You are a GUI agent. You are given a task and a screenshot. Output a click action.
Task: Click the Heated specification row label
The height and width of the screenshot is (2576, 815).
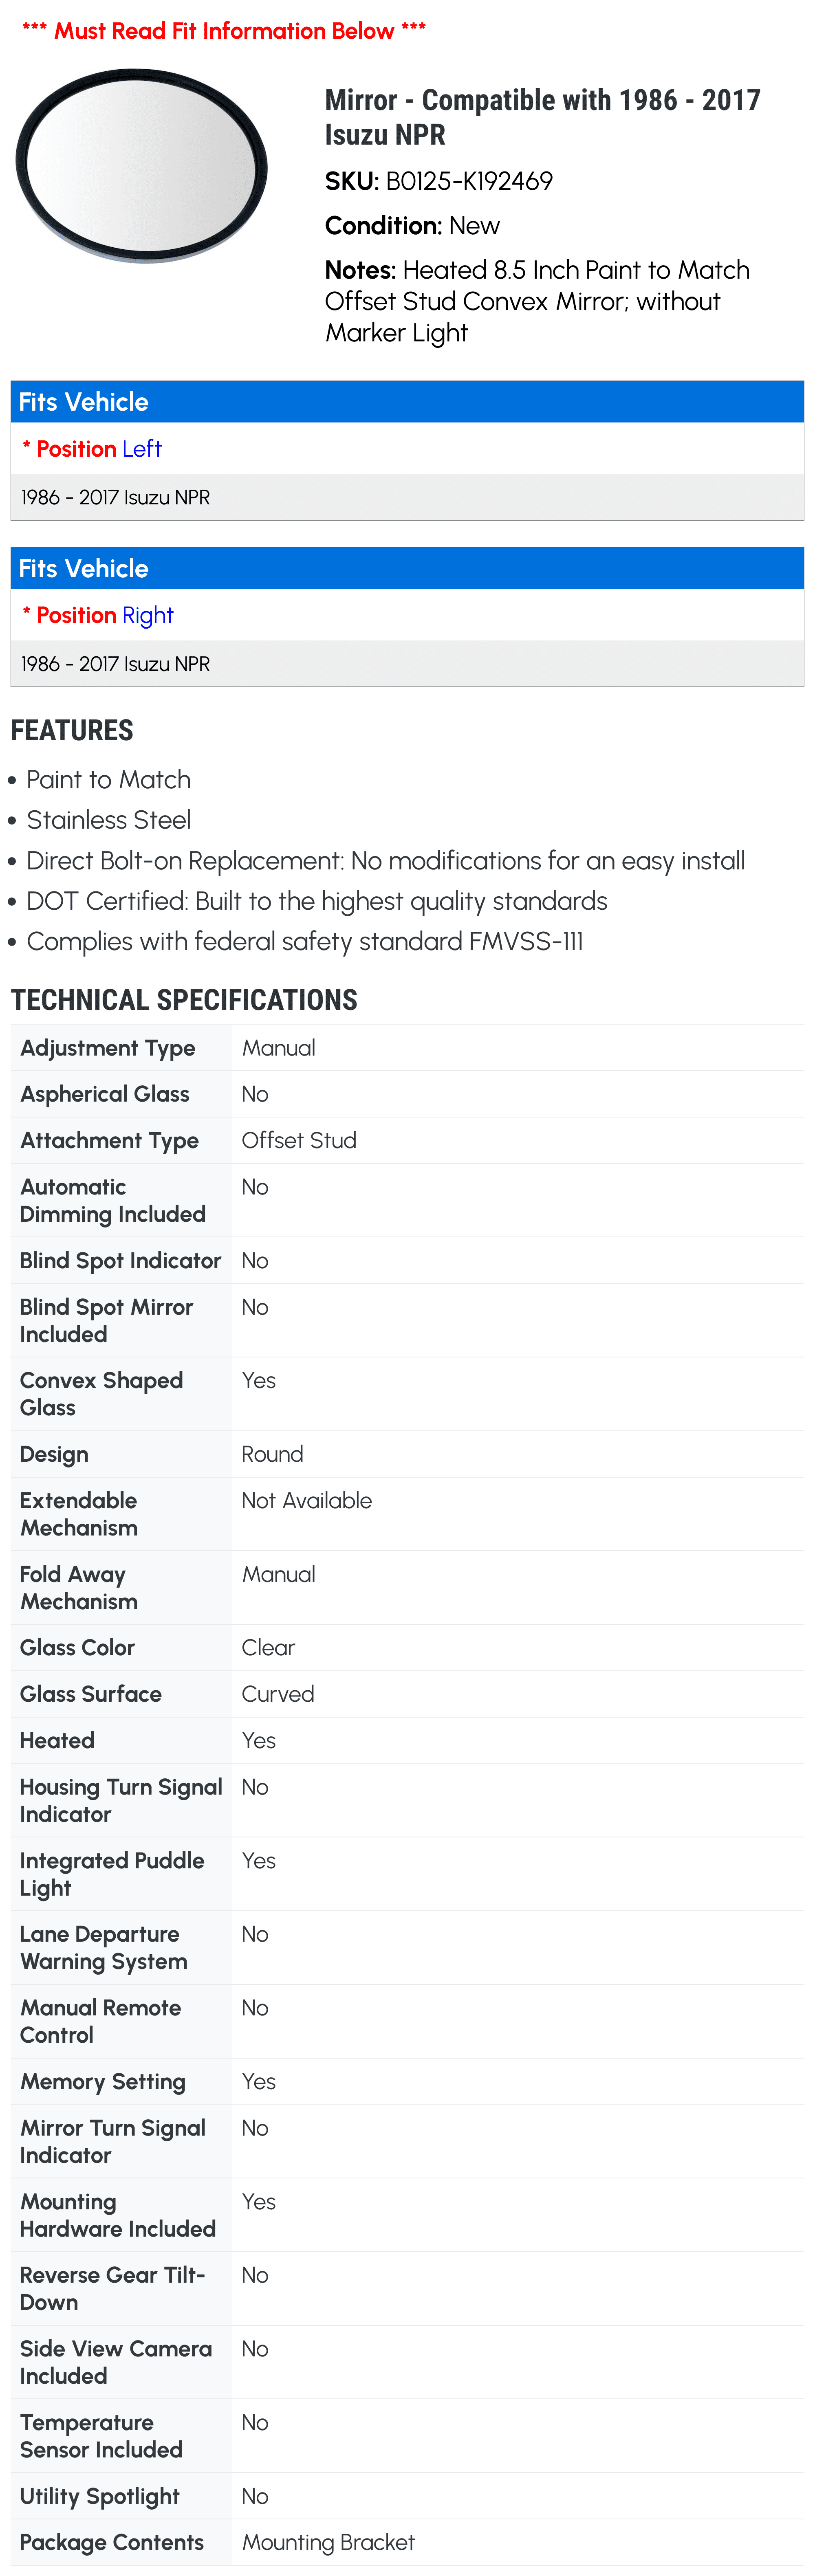click(x=57, y=1740)
